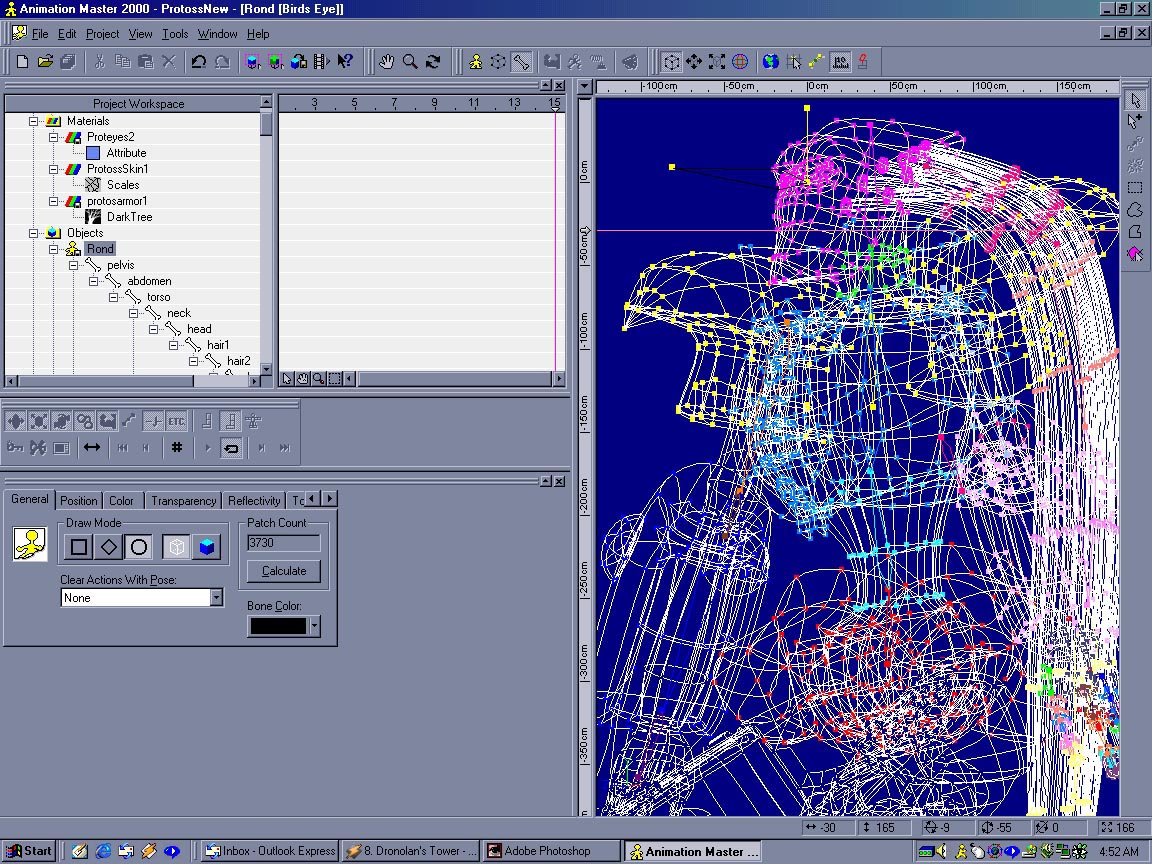Click the Open folder icon in toolbar
This screenshot has height=864, width=1152.
(x=45, y=62)
